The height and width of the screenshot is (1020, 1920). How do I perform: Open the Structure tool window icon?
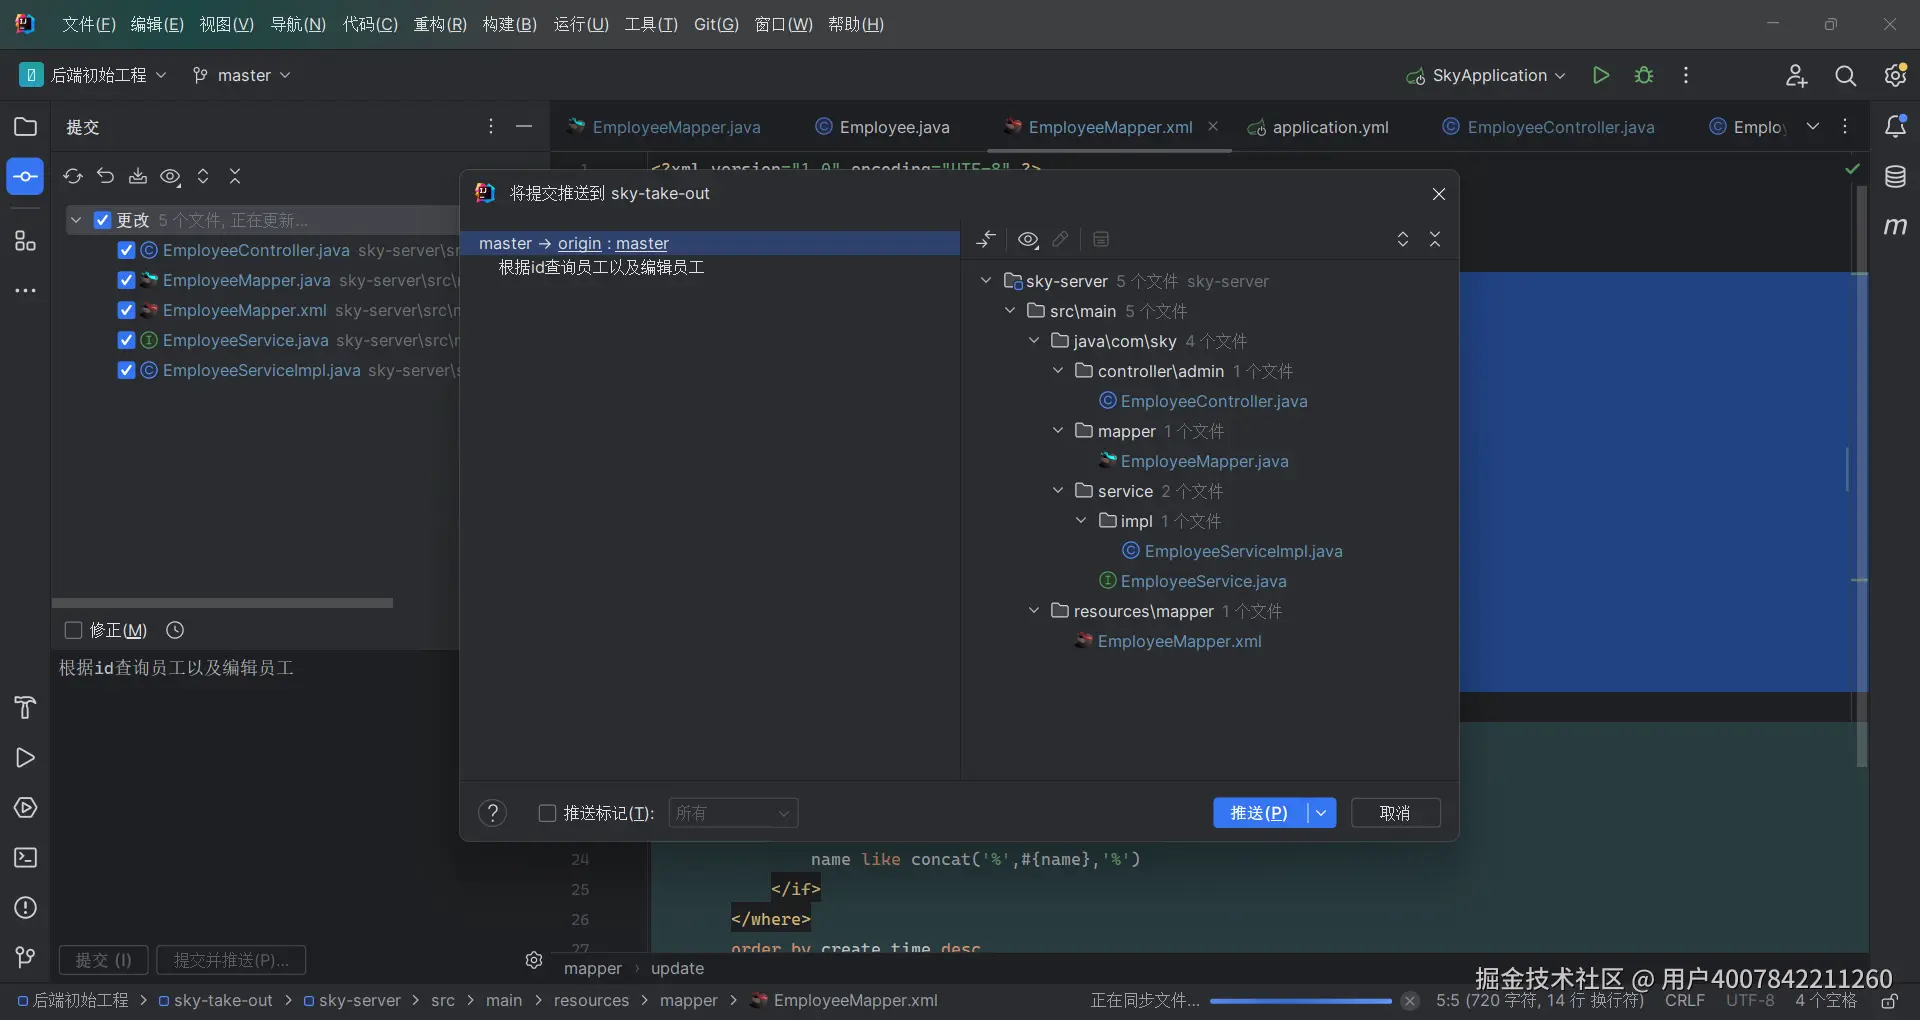click(x=25, y=241)
